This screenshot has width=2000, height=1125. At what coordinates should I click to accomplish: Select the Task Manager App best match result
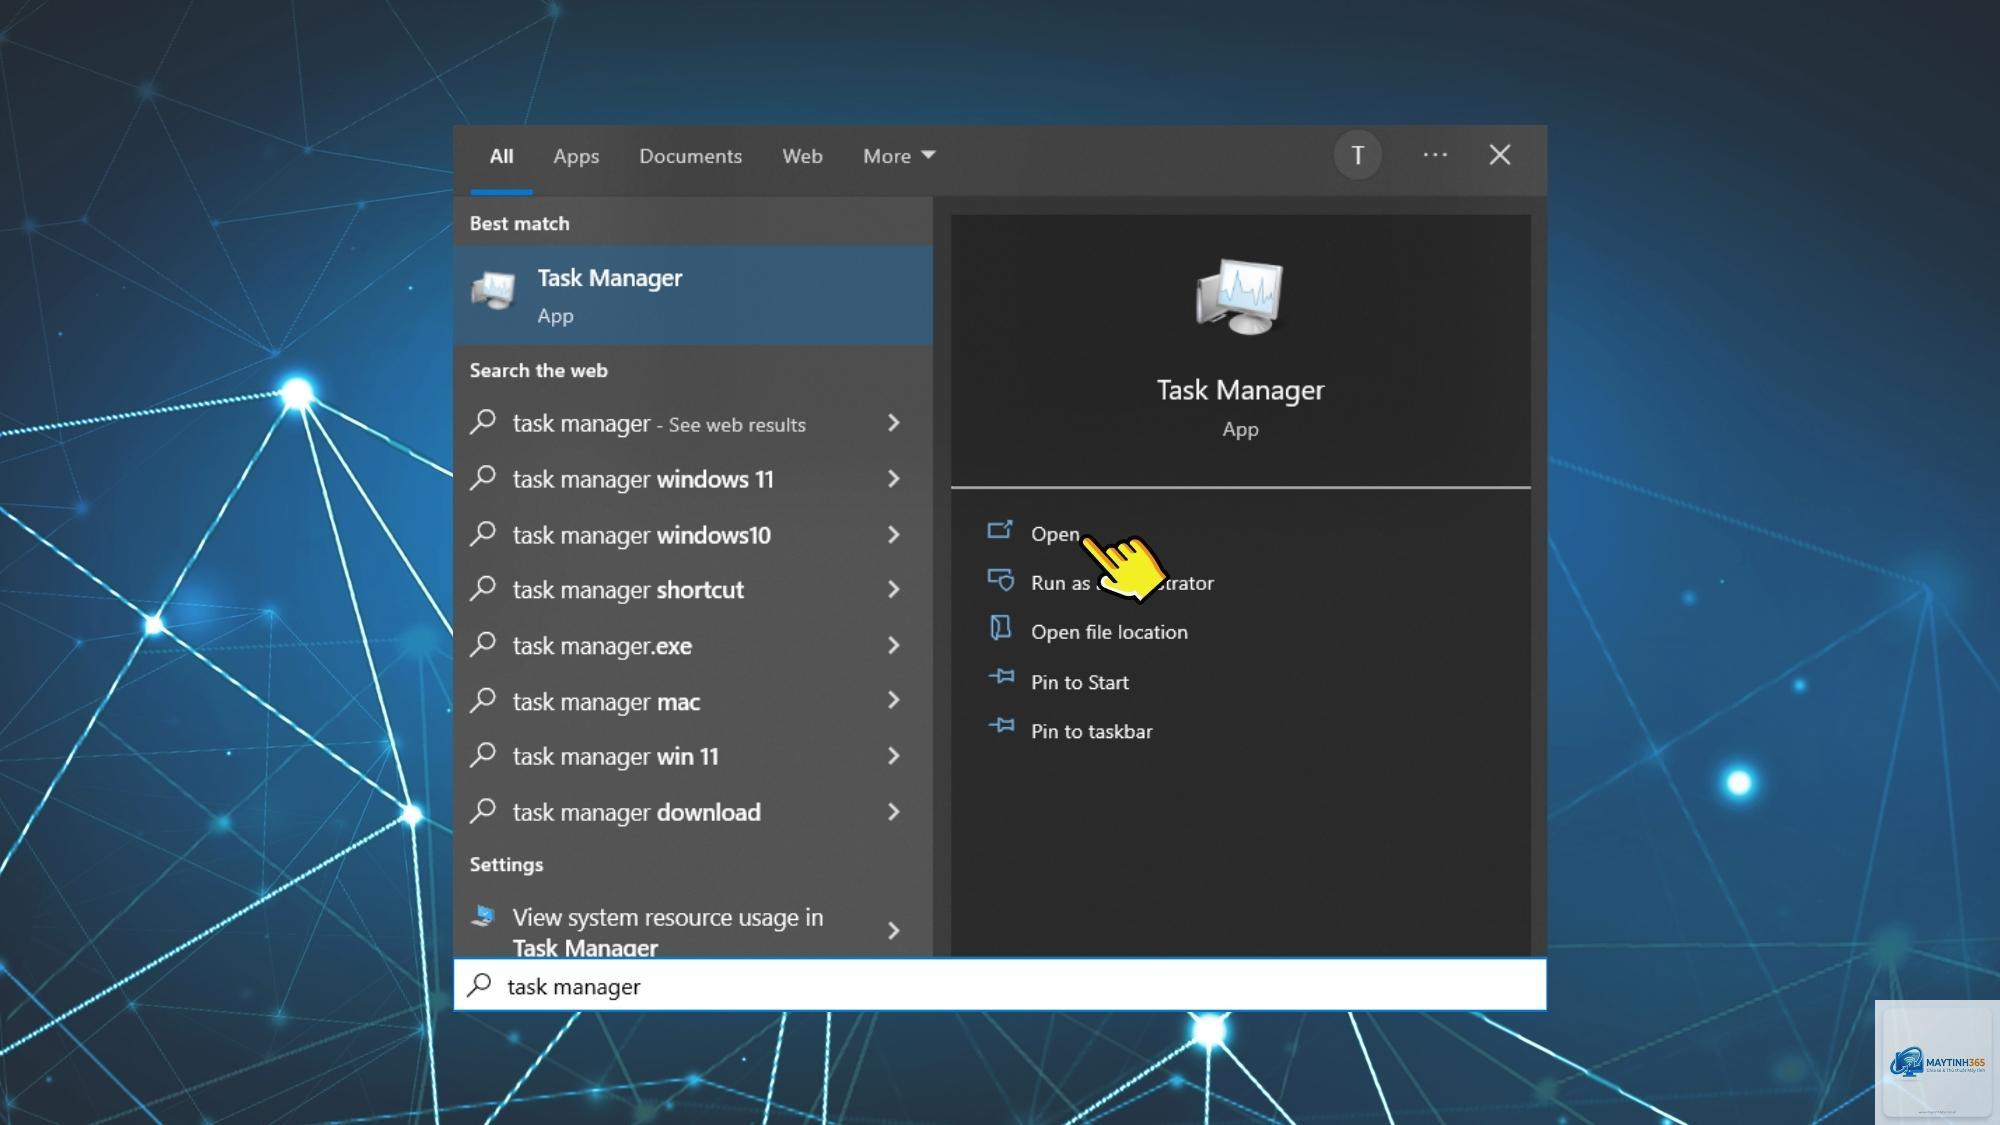point(693,295)
